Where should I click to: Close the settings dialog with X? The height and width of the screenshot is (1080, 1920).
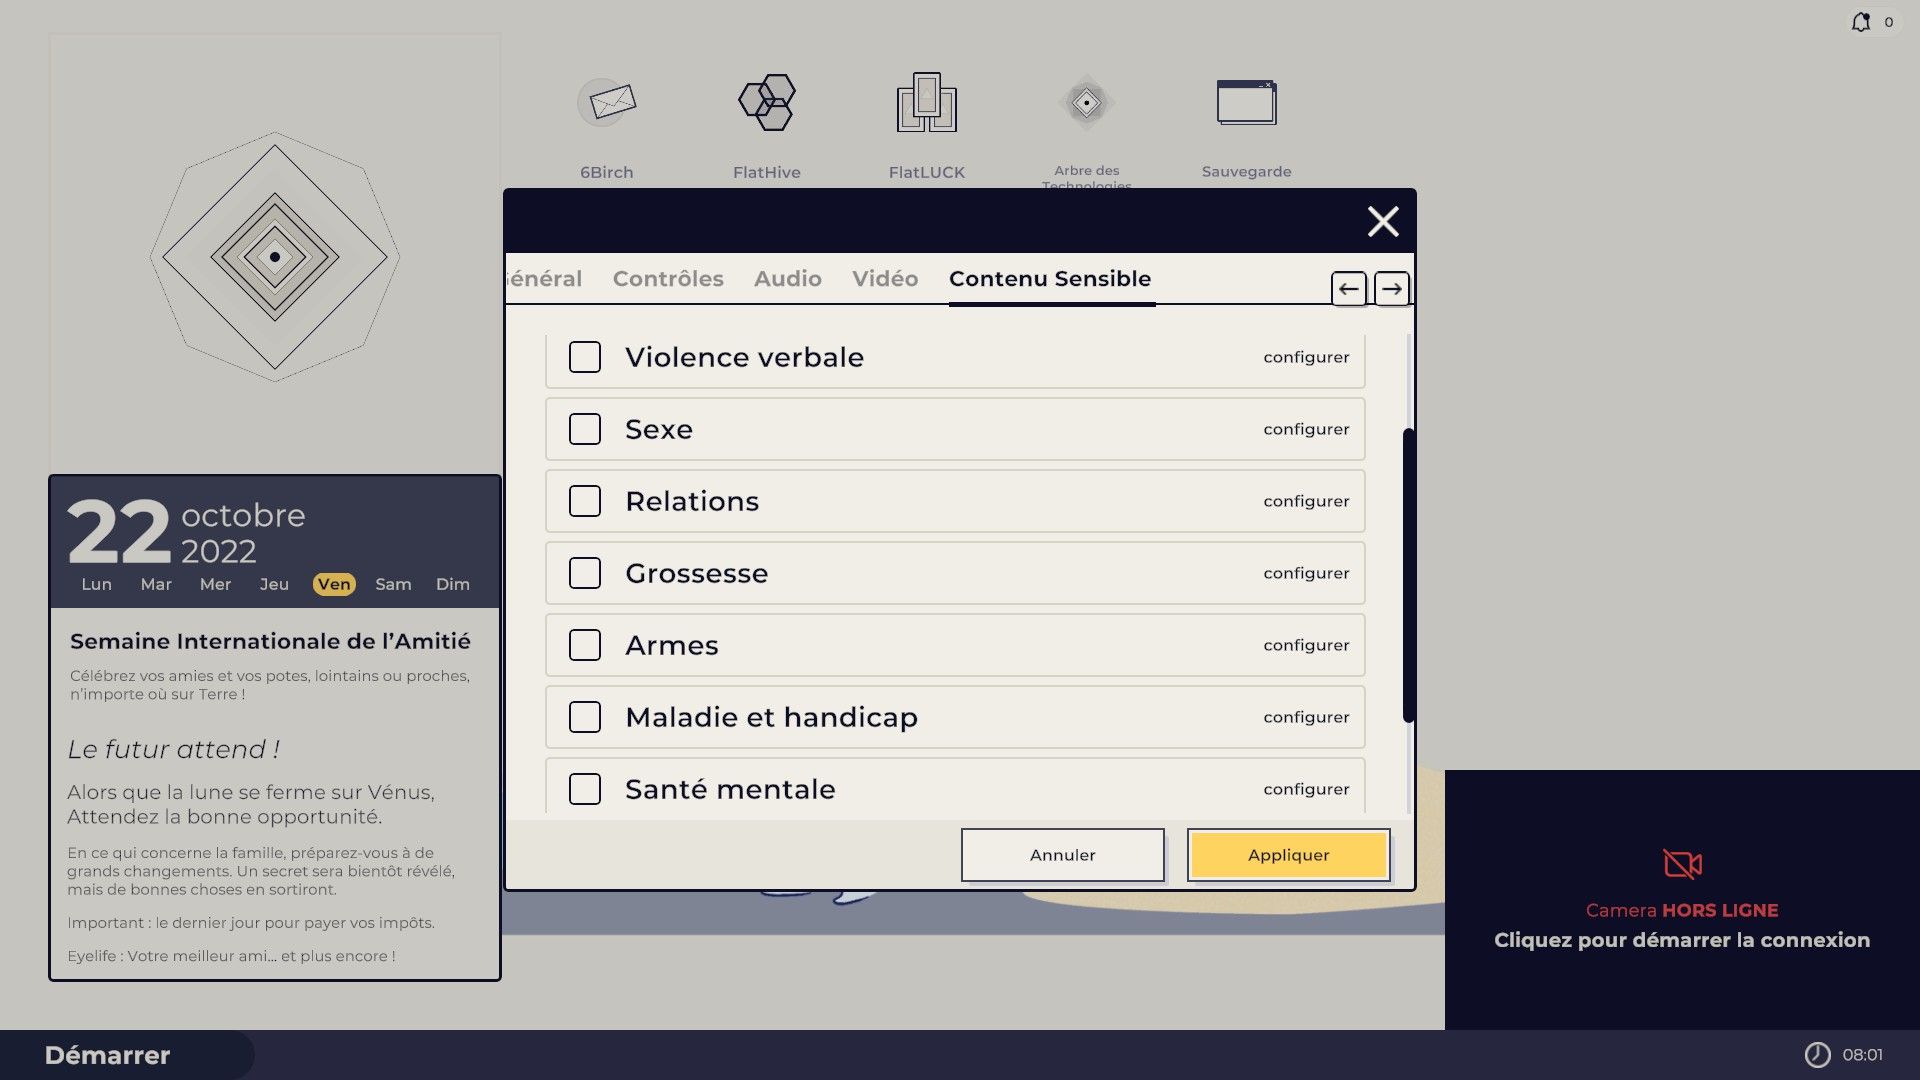1383,221
